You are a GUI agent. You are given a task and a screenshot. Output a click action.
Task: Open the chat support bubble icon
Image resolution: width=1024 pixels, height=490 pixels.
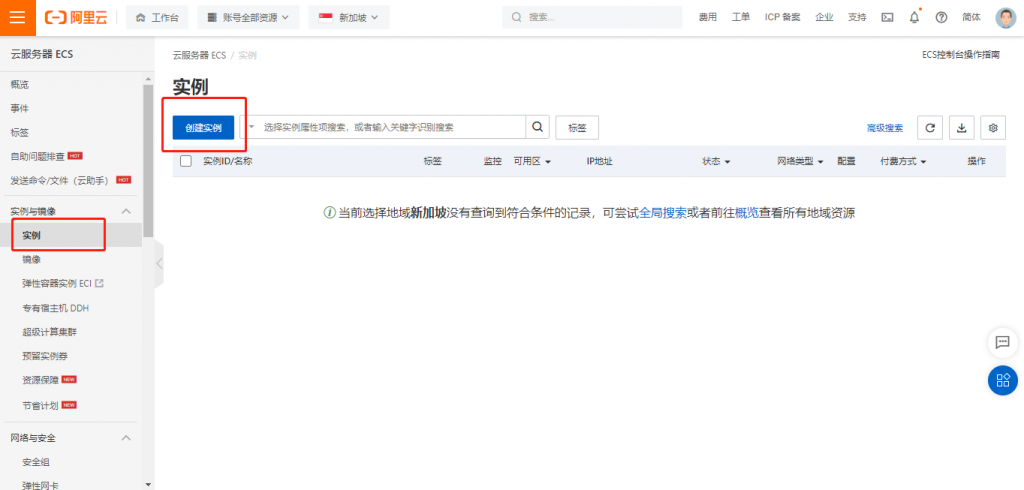(1002, 342)
